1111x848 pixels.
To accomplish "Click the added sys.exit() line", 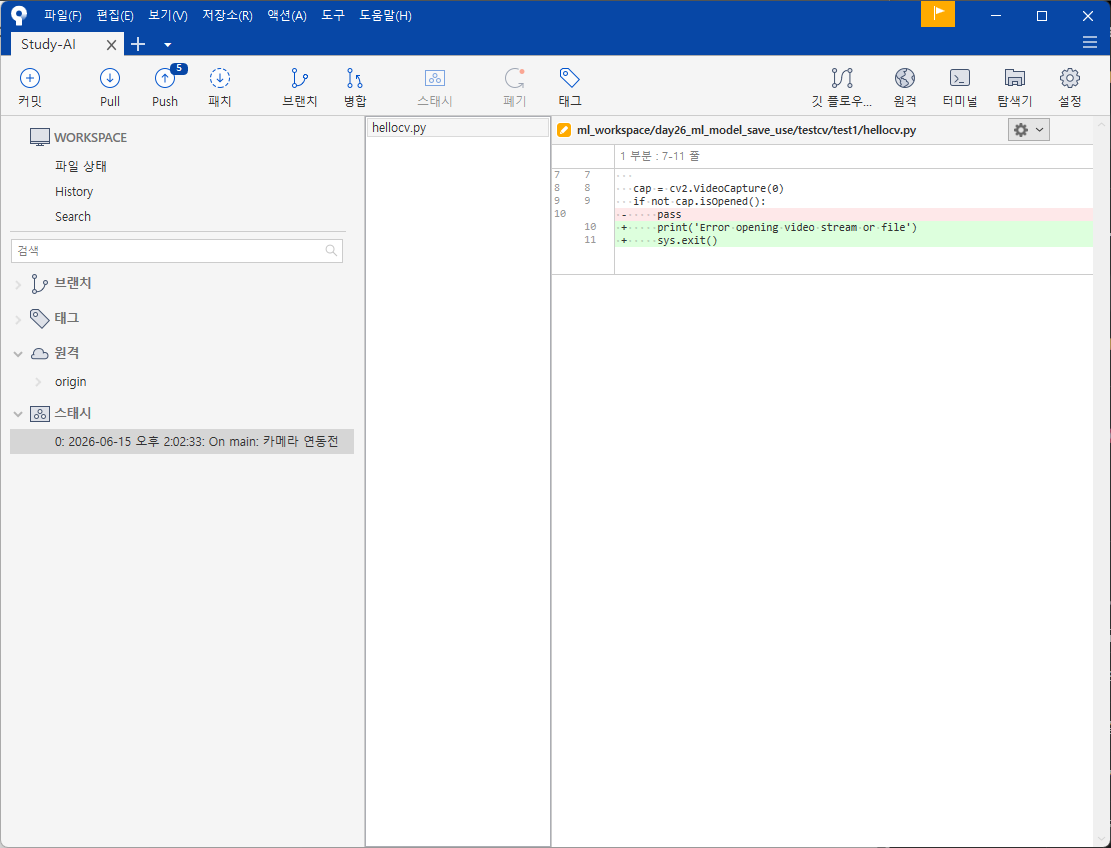I will click(x=853, y=240).
